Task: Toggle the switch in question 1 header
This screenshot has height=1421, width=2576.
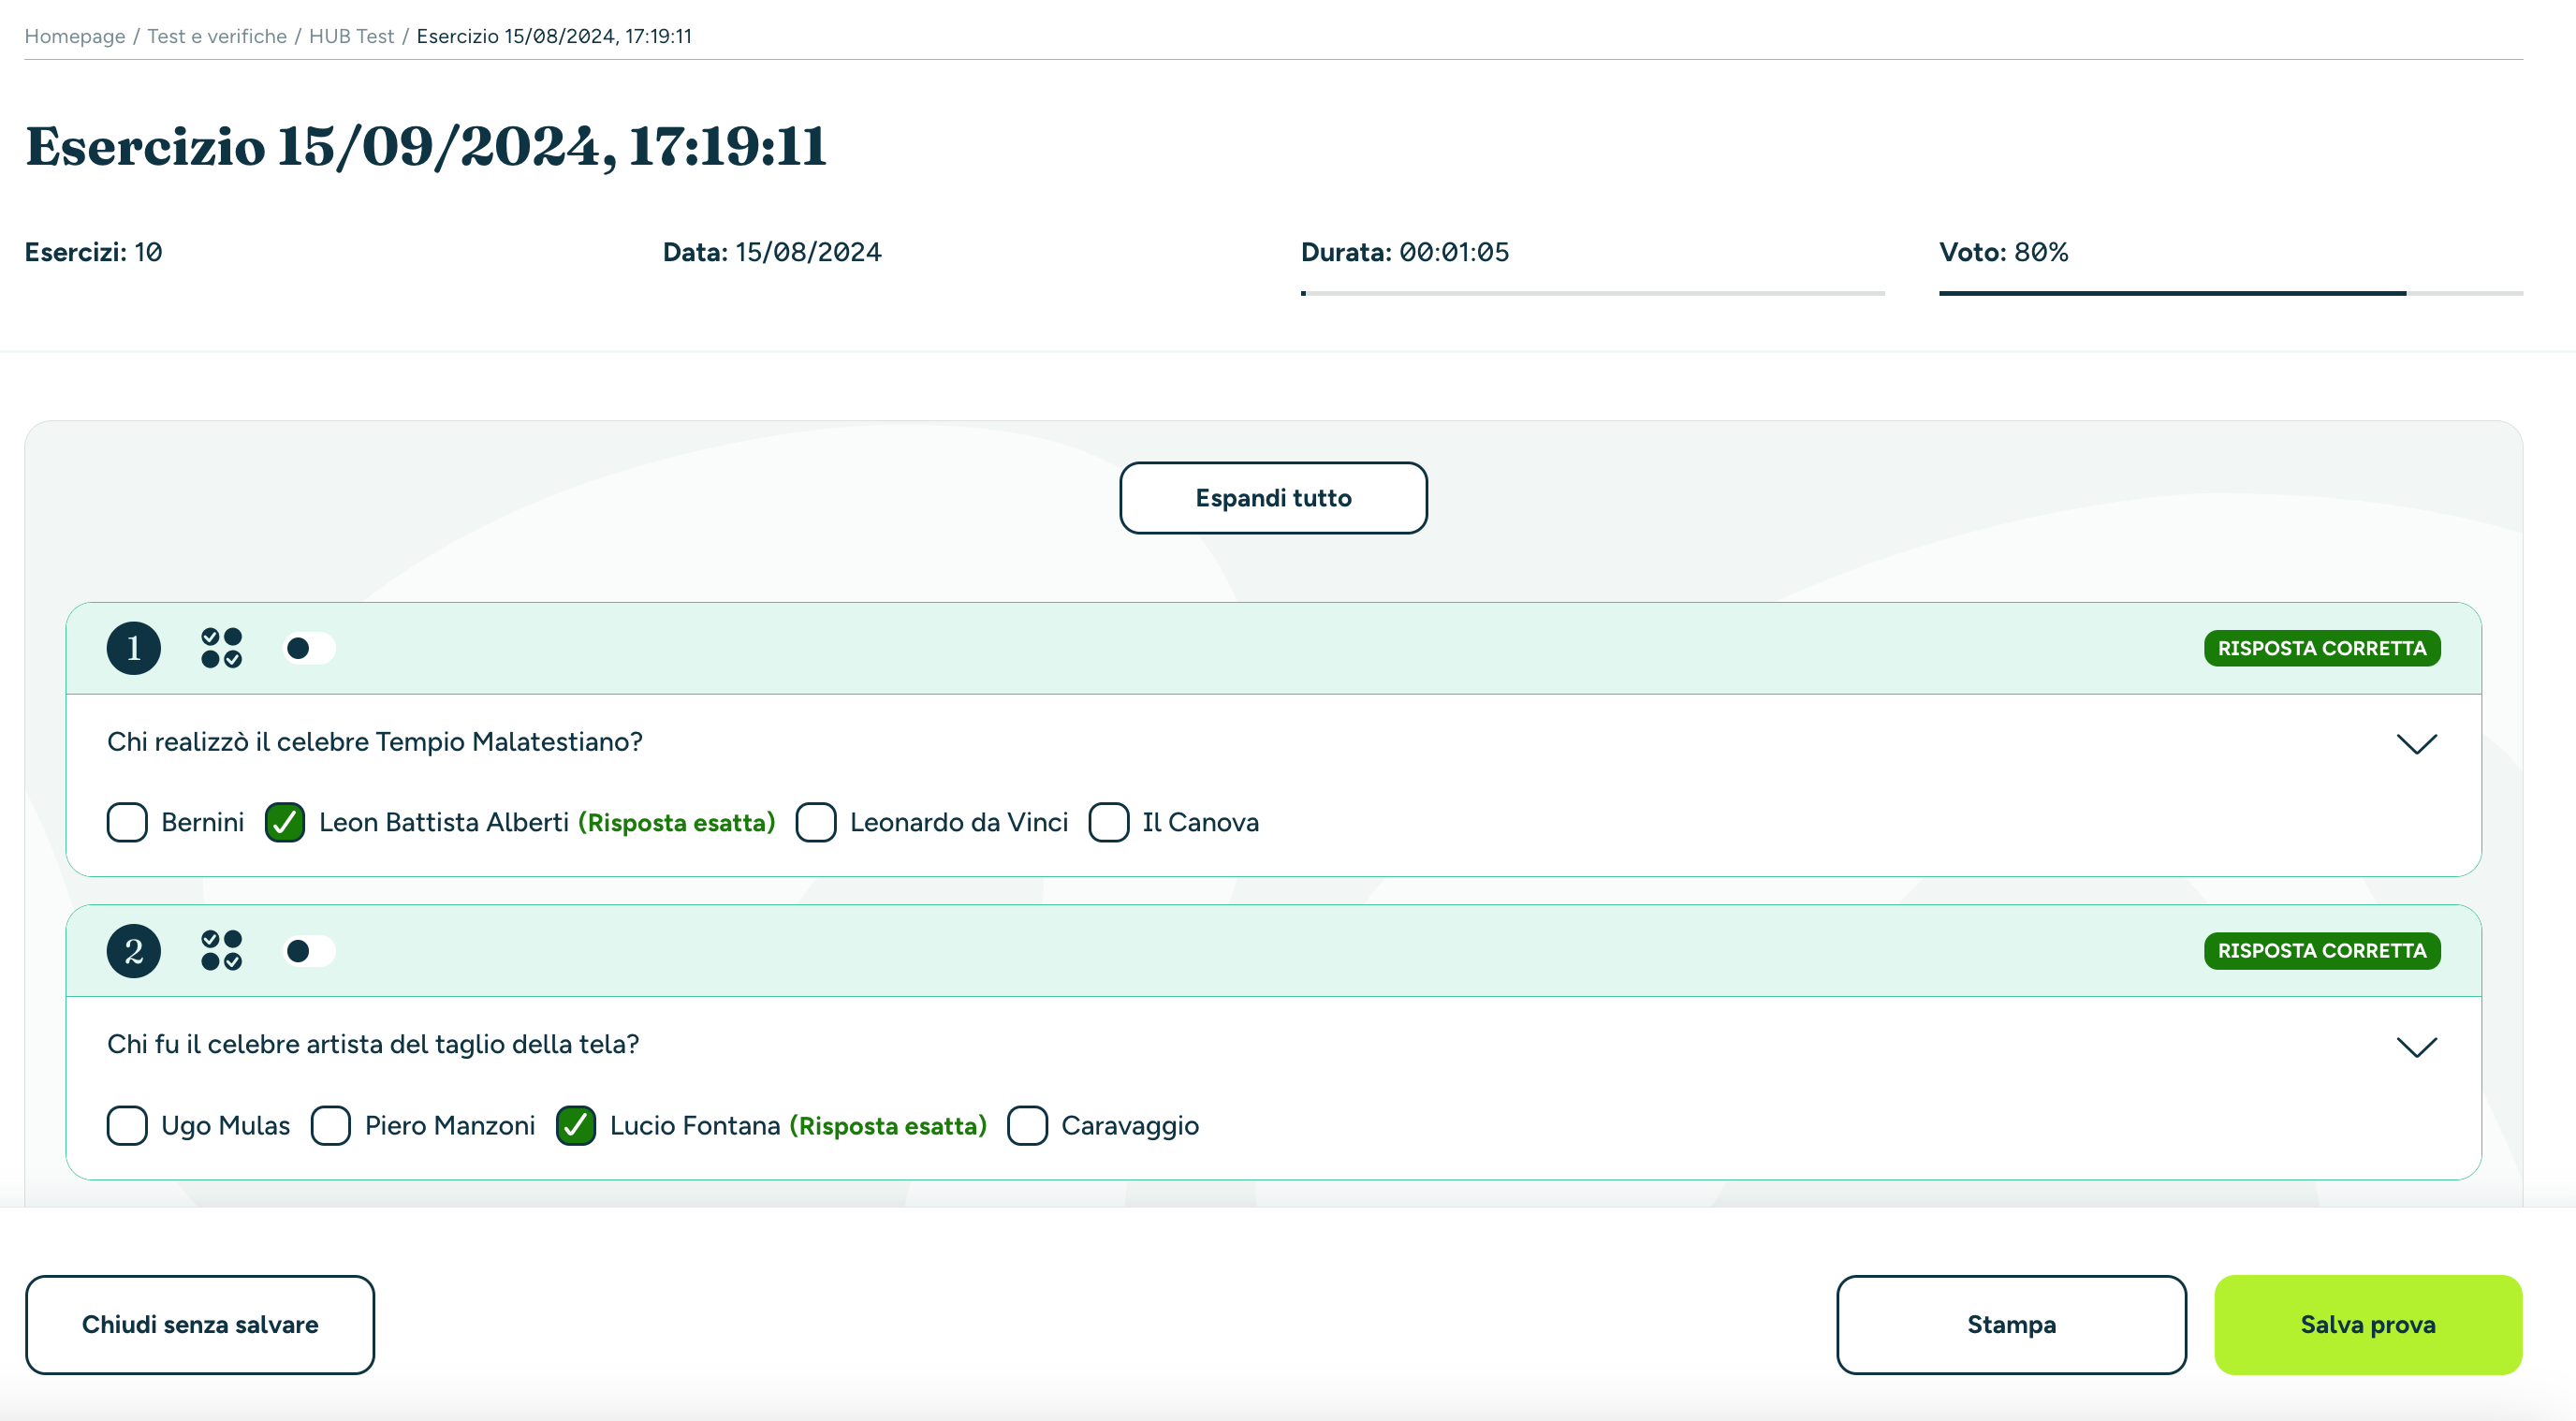Action: [x=310, y=648]
